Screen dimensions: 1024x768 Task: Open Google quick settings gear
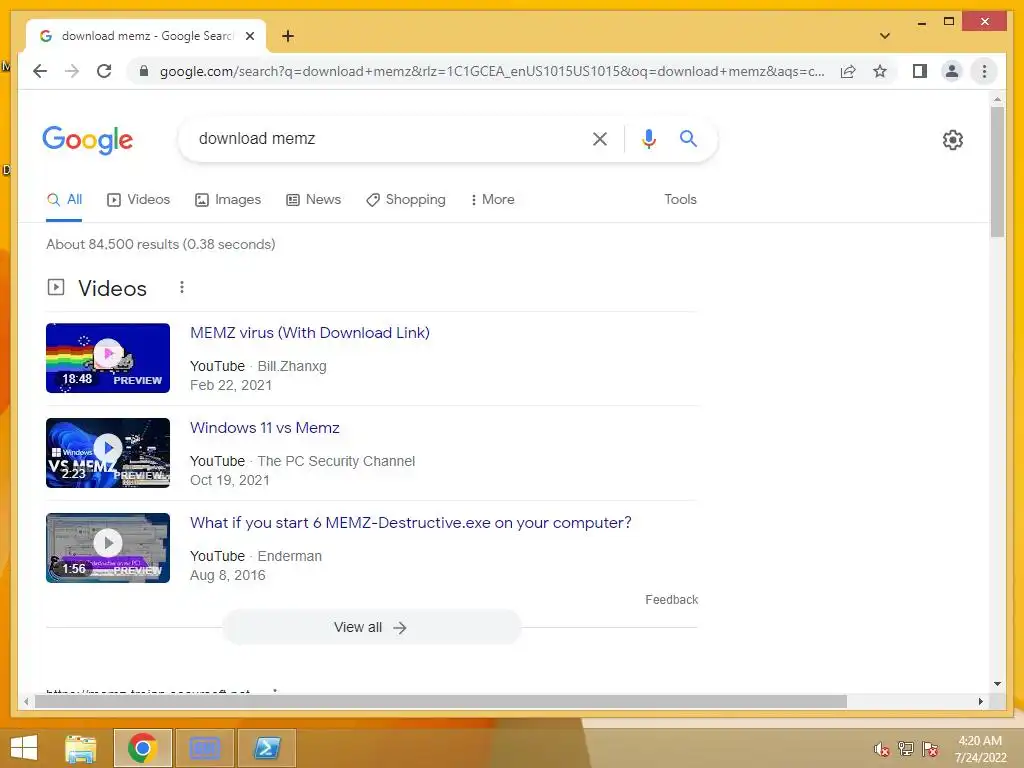click(953, 140)
